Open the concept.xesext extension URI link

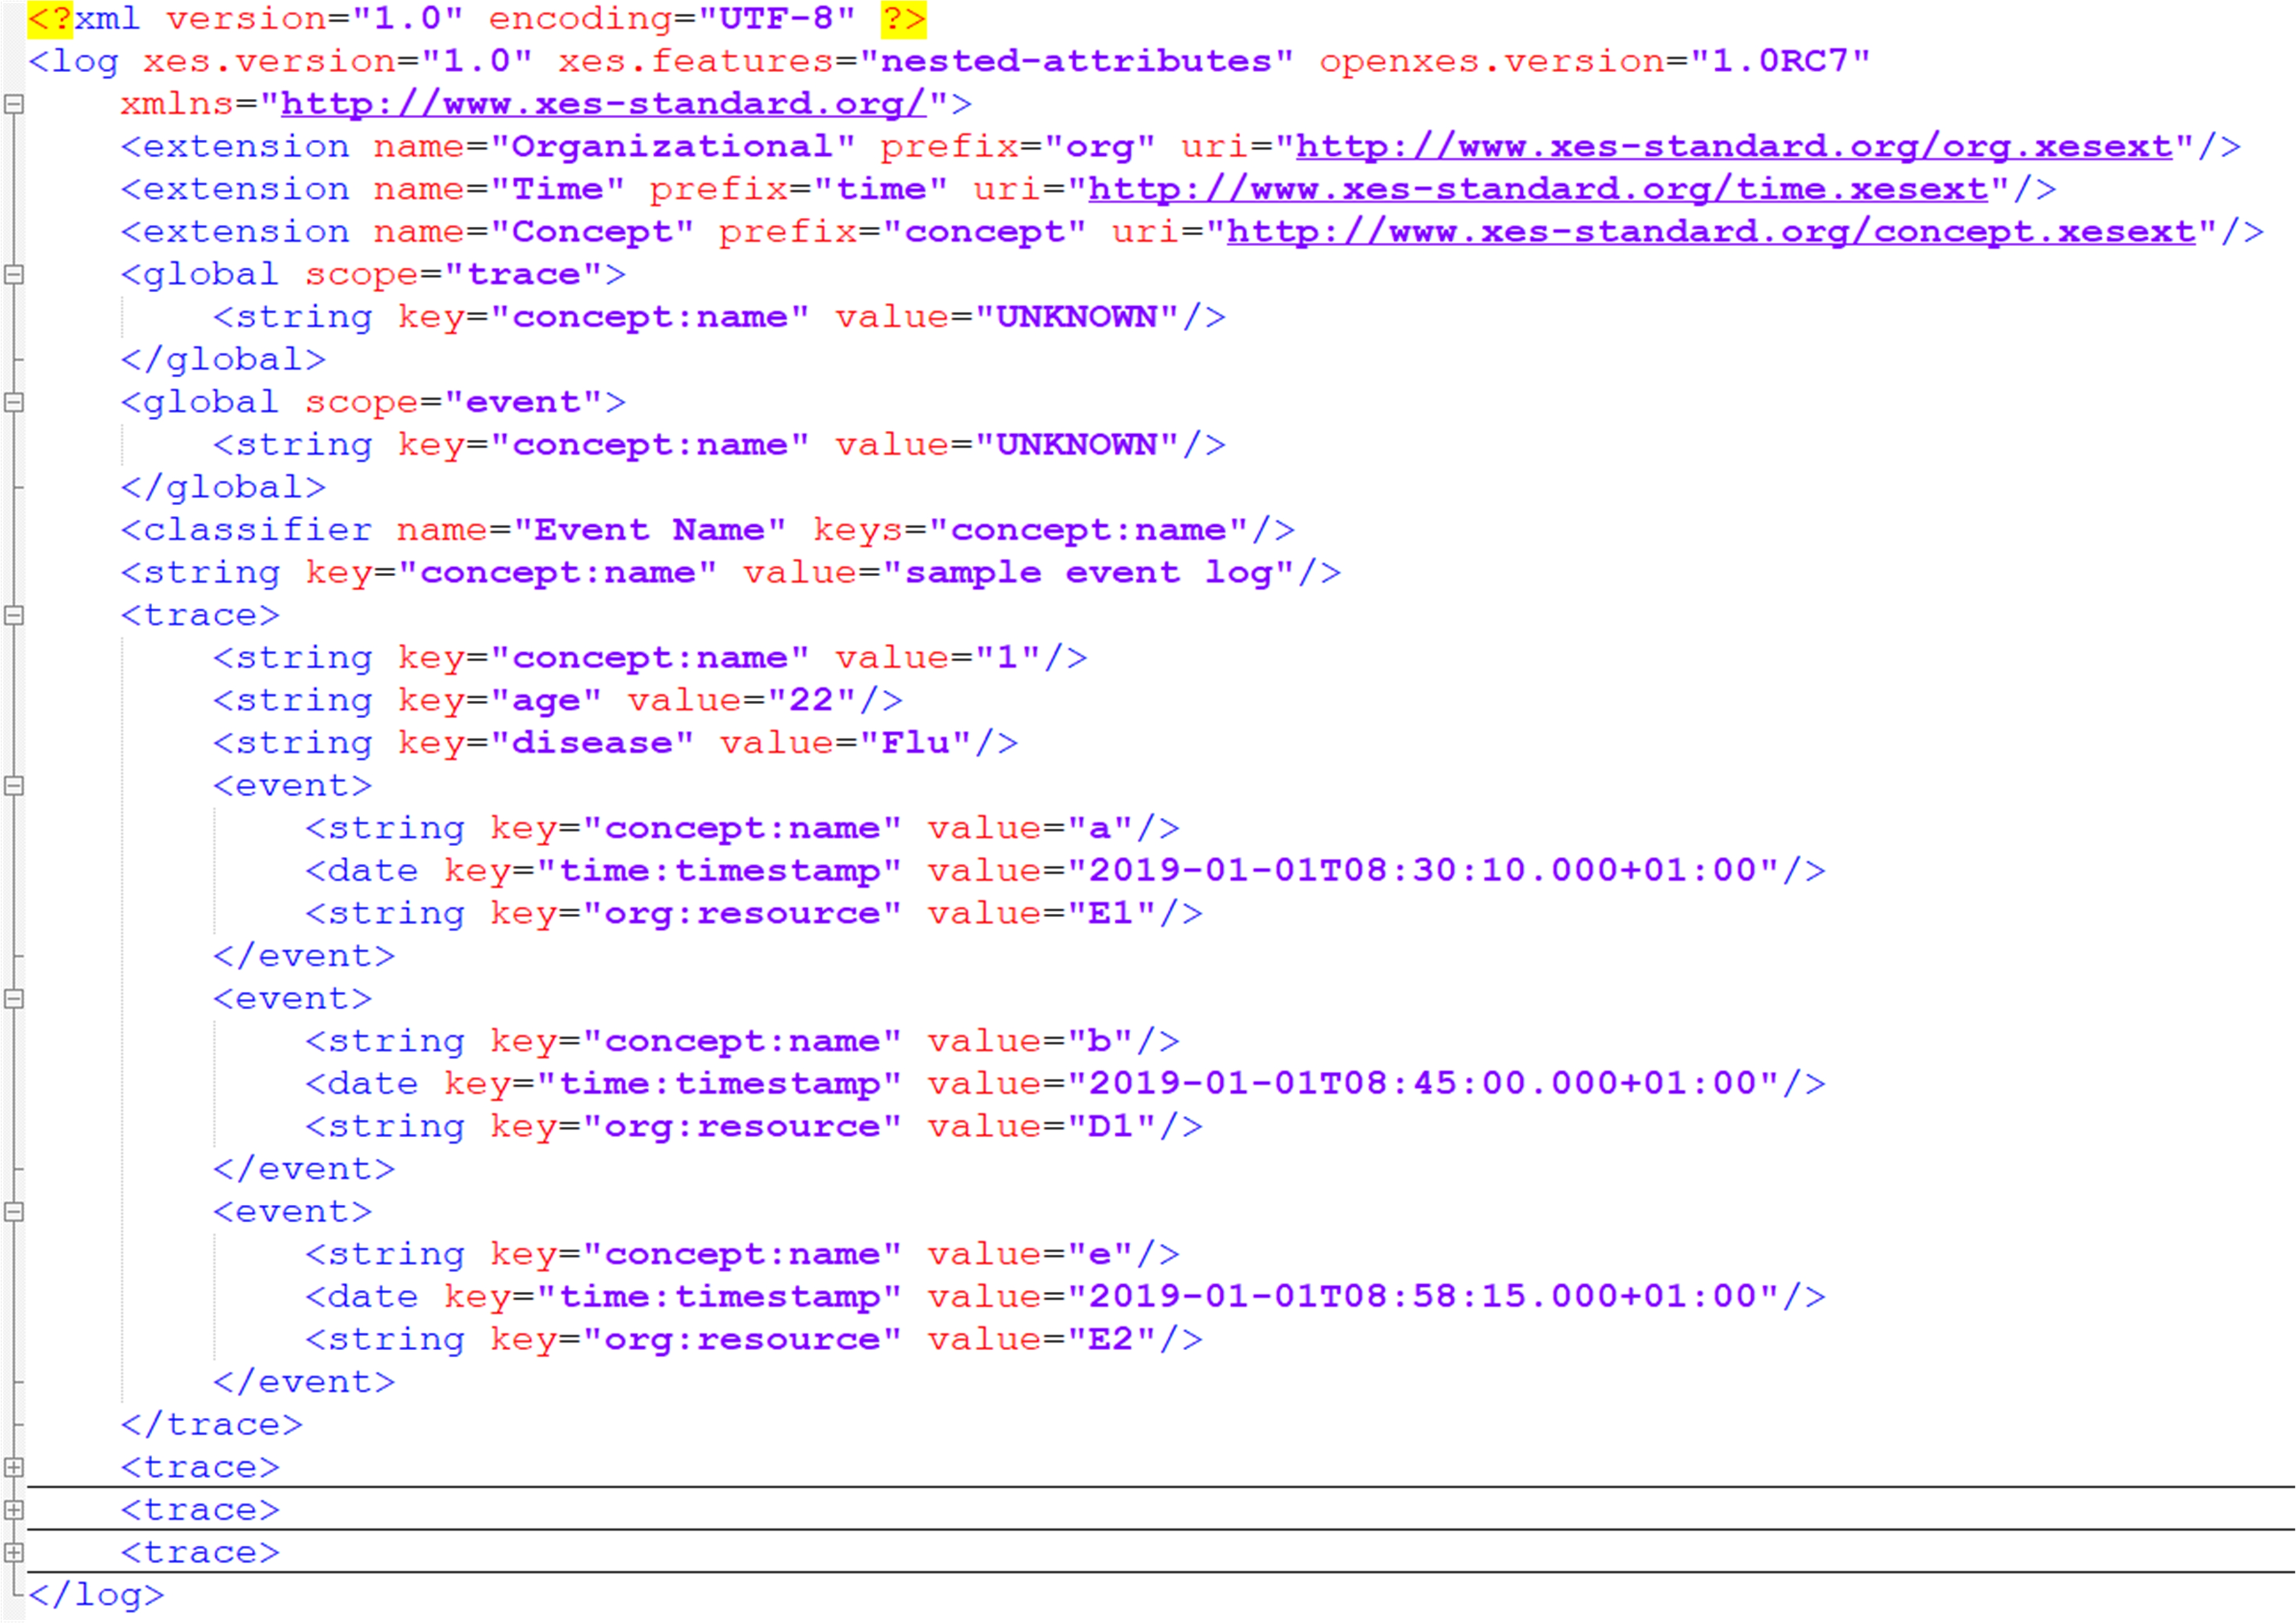coord(1711,232)
